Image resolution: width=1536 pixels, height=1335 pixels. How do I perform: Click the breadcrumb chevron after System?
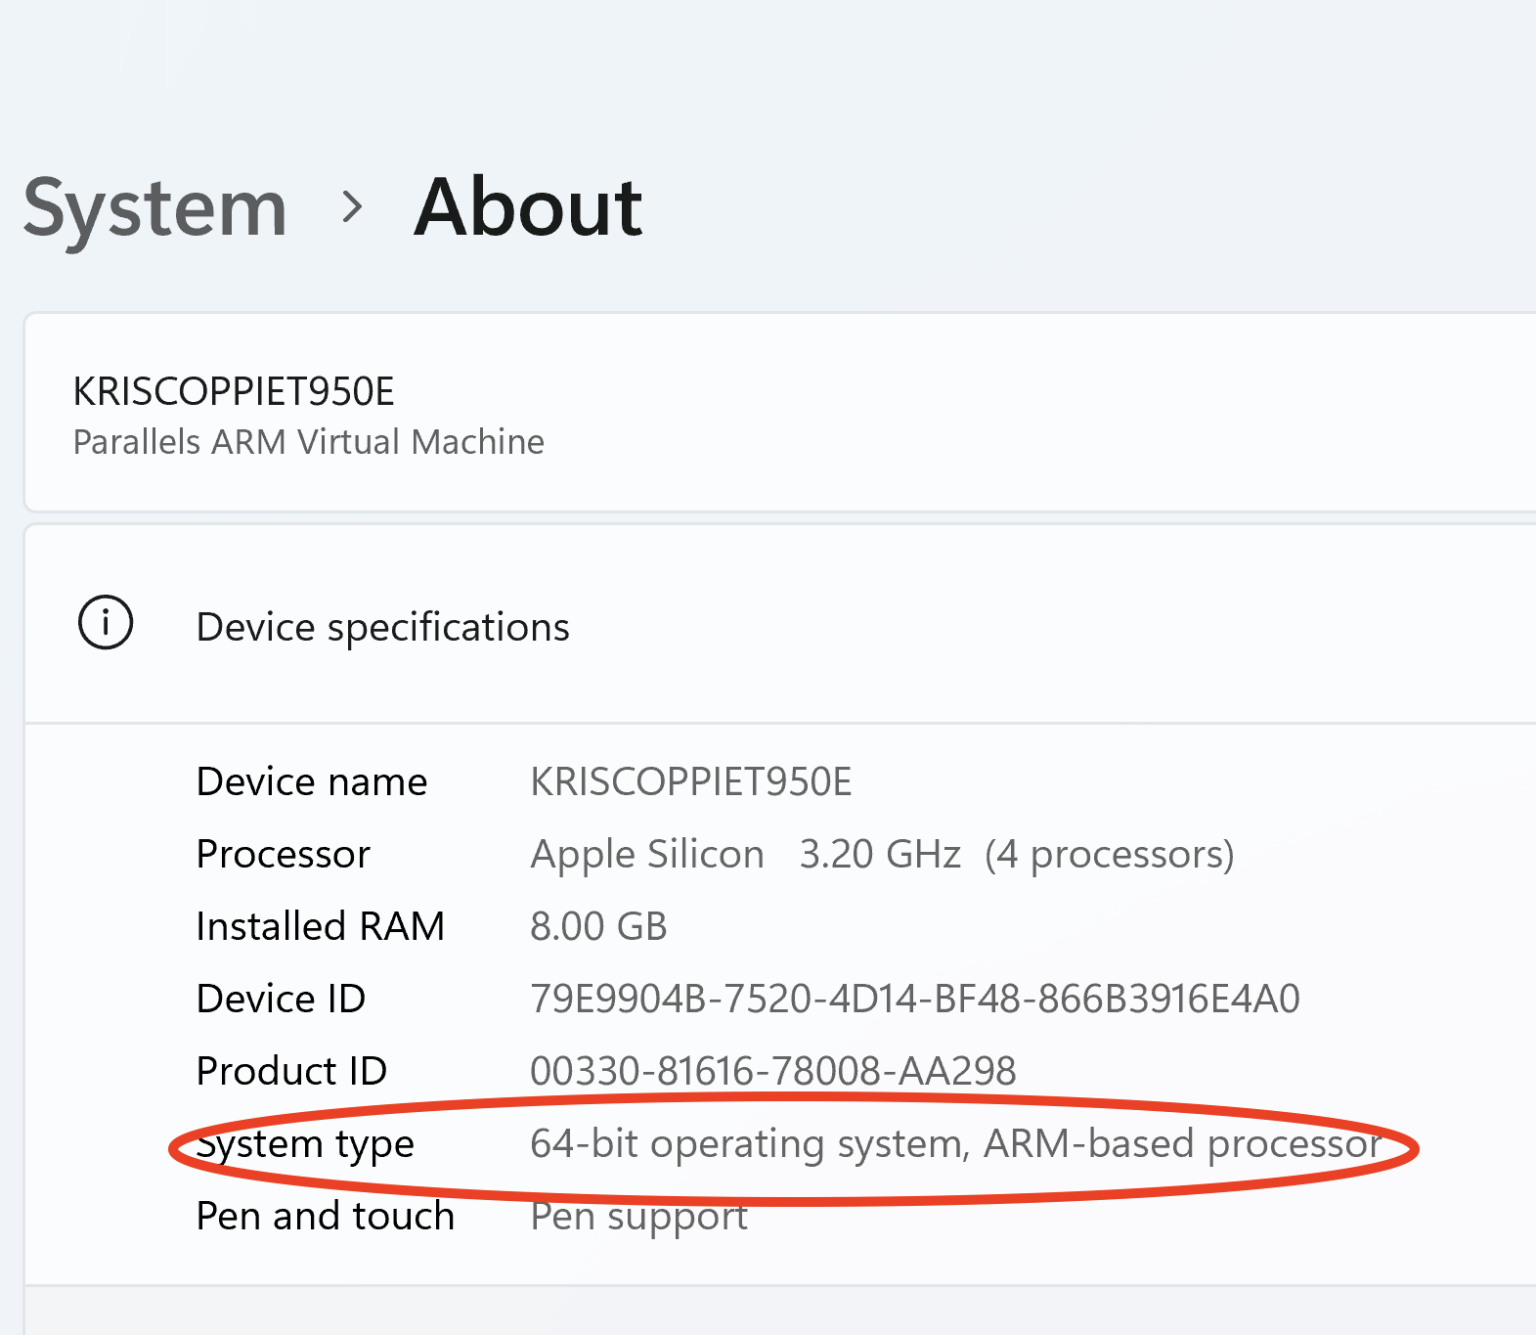point(351,208)
